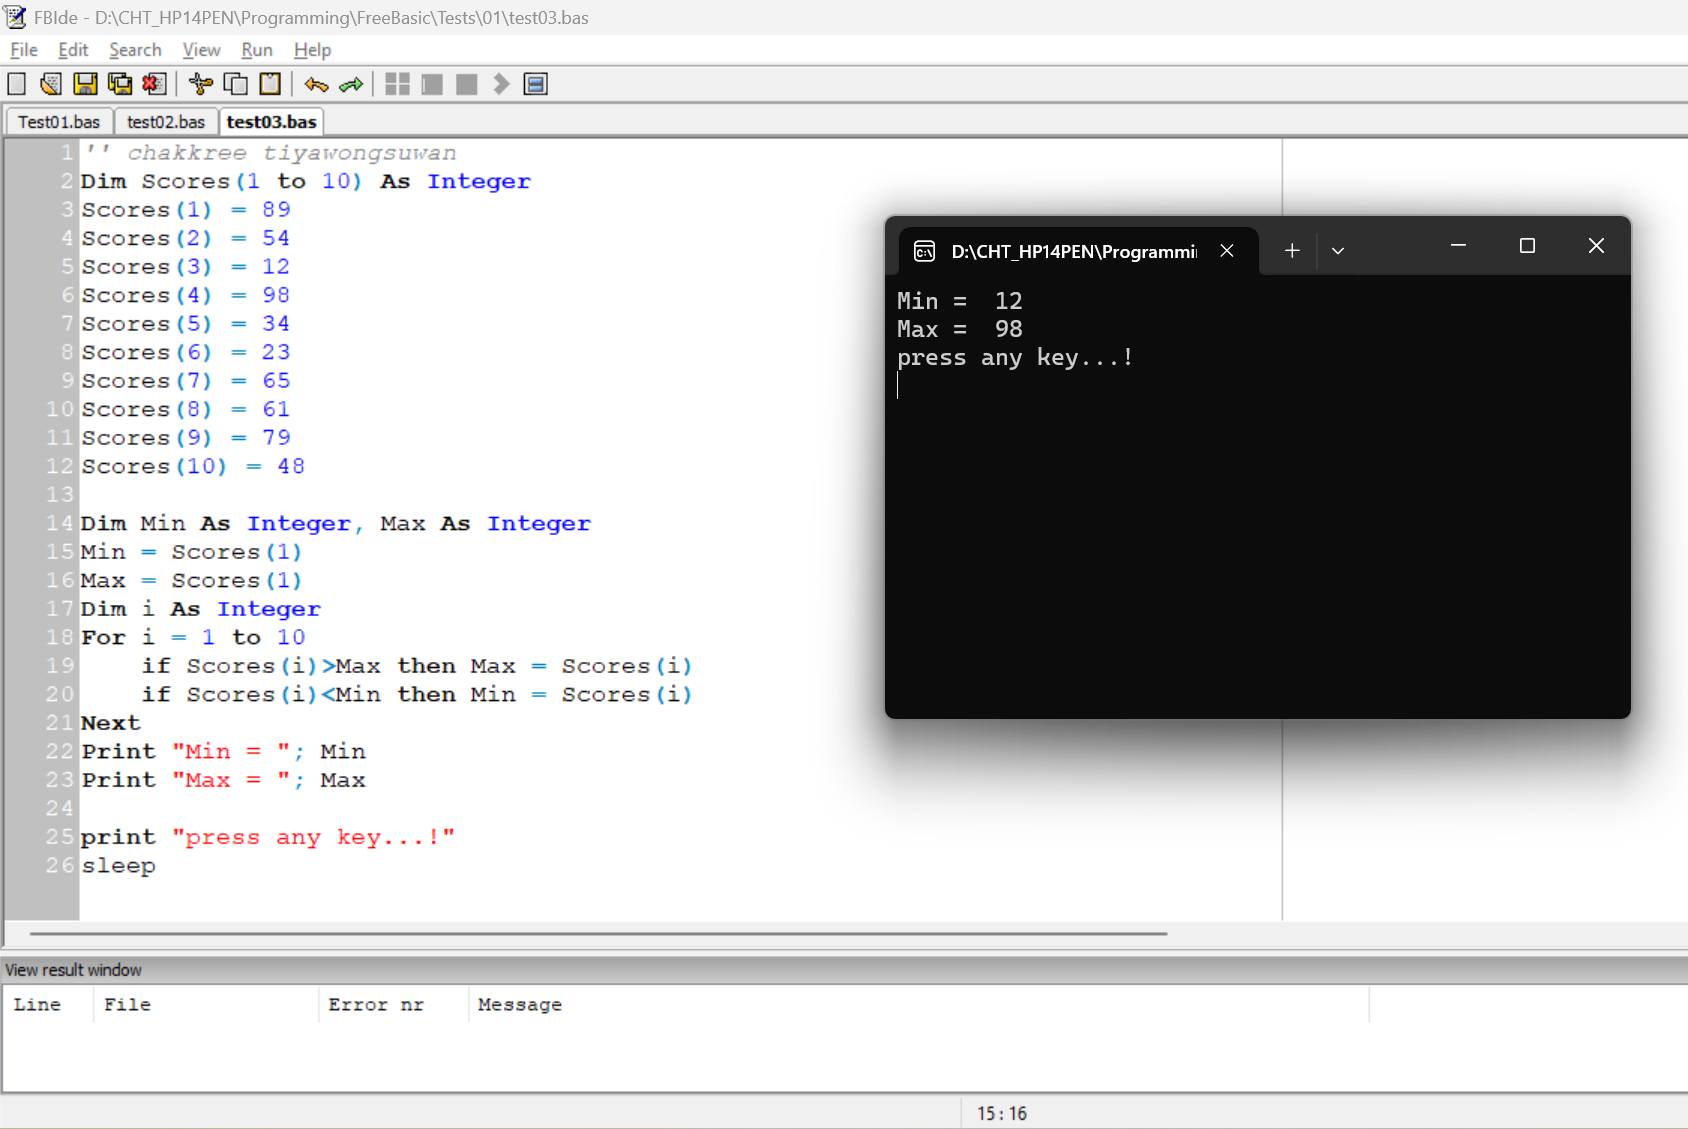The width and height of the screenshot is (1688, 1129).
Task: Close the console tab titled D:\CHT_HP14PEN
Action: 1227,251
